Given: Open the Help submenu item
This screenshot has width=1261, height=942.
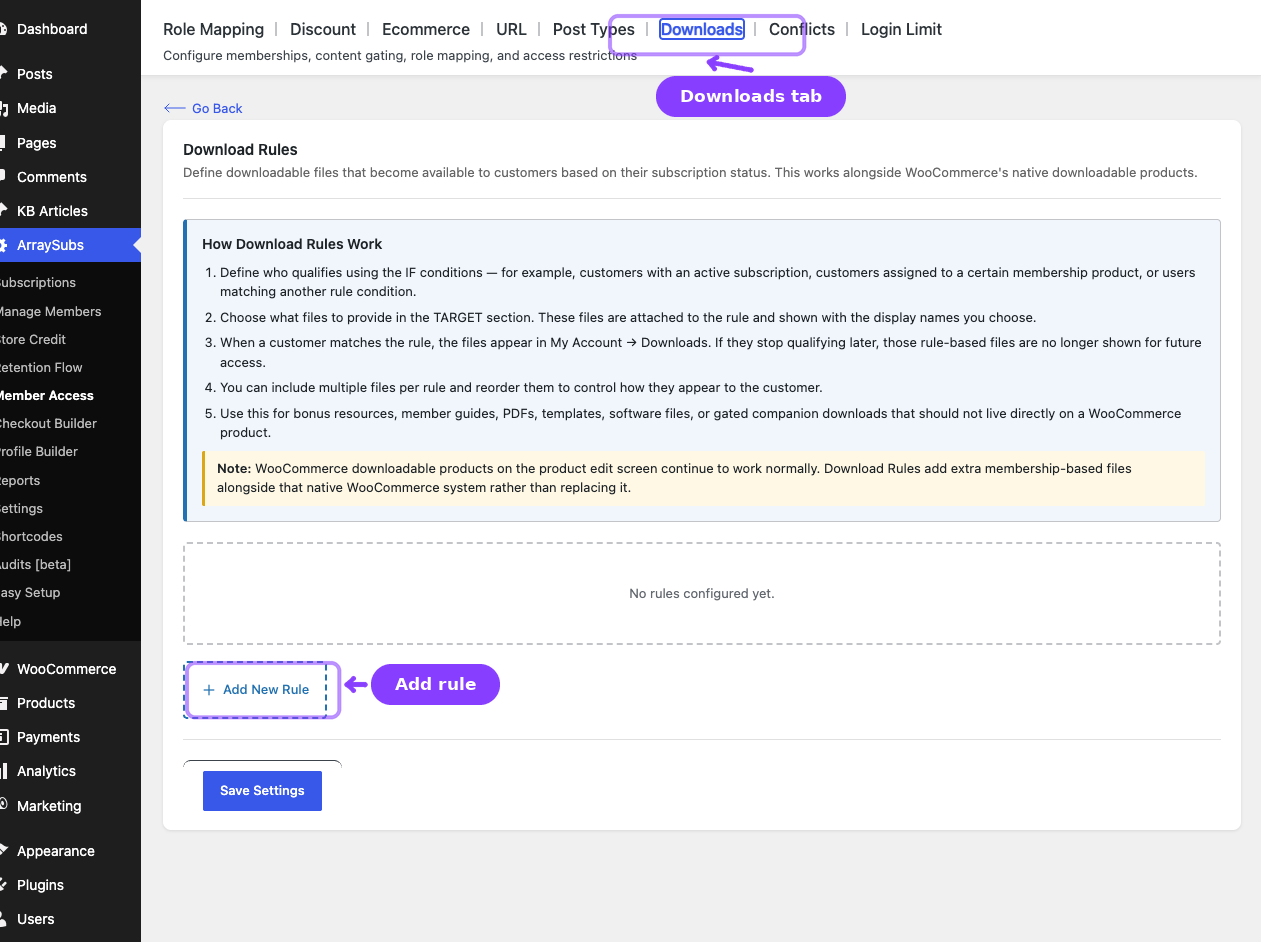Looking at the screenshot, I should (x=10, y=621).
